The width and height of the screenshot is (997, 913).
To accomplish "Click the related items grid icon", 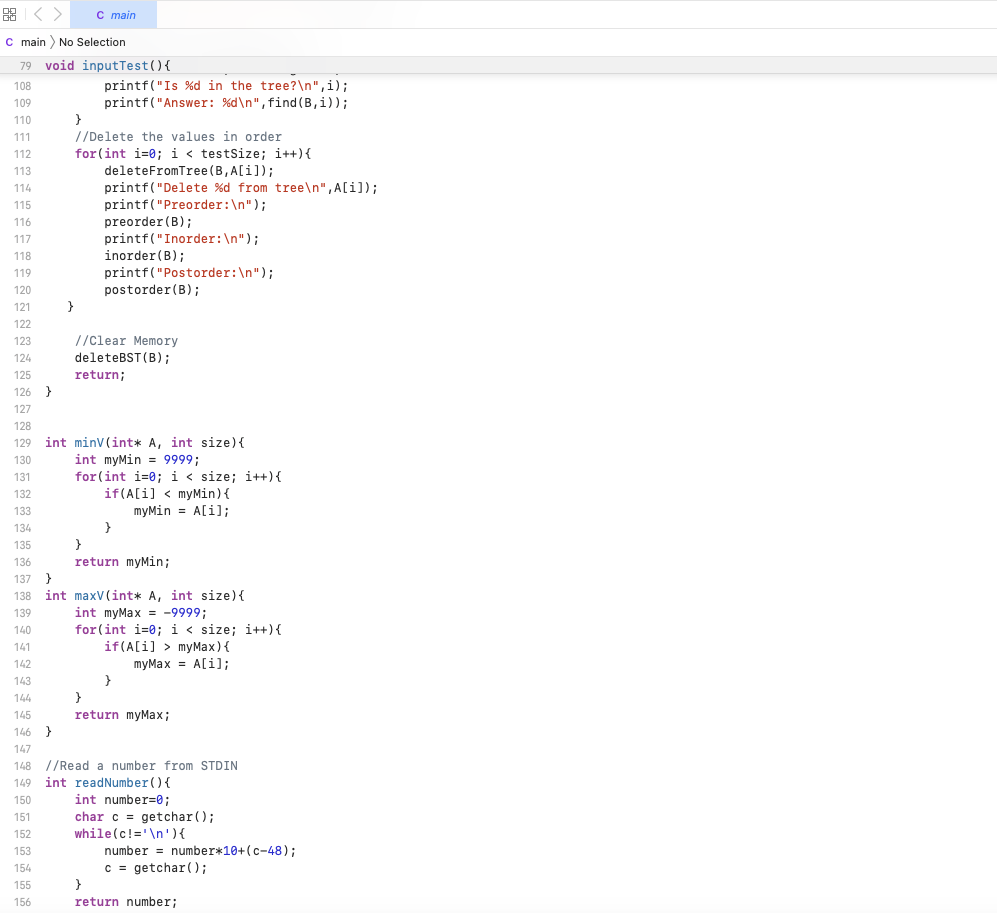I will click(x=10, y=14).
